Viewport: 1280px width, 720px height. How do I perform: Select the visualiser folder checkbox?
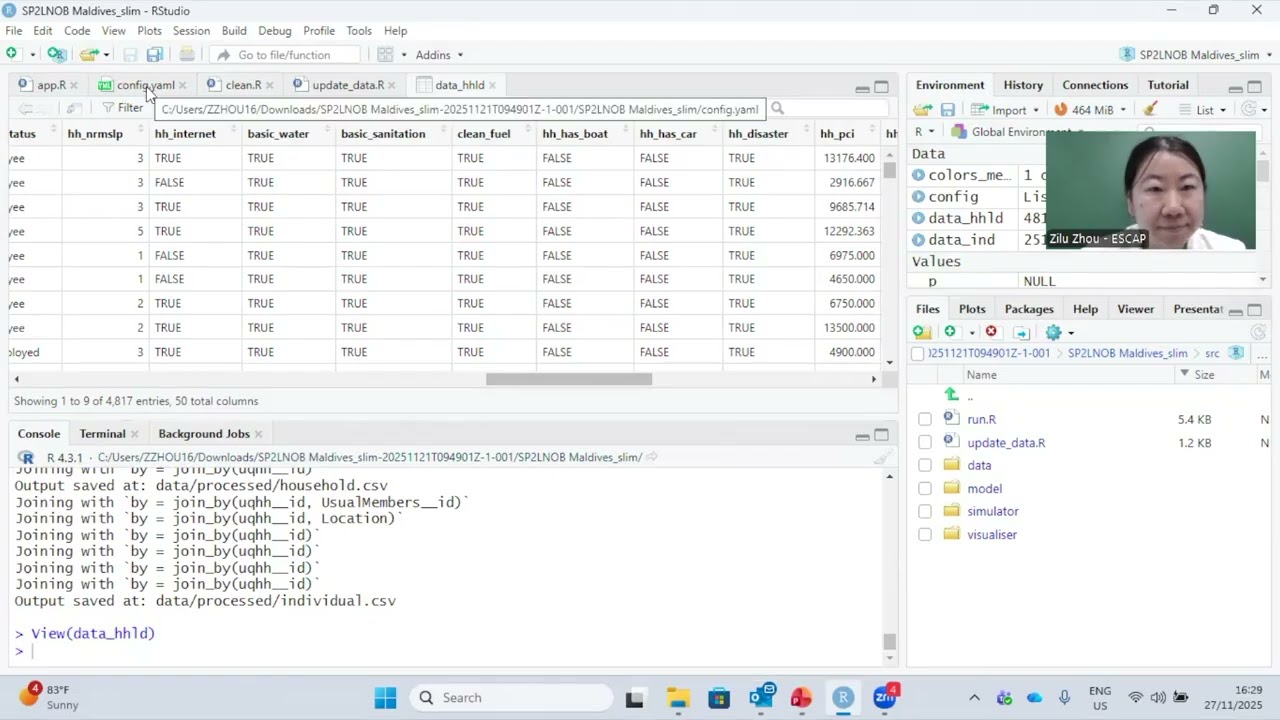tap(924, 534)
